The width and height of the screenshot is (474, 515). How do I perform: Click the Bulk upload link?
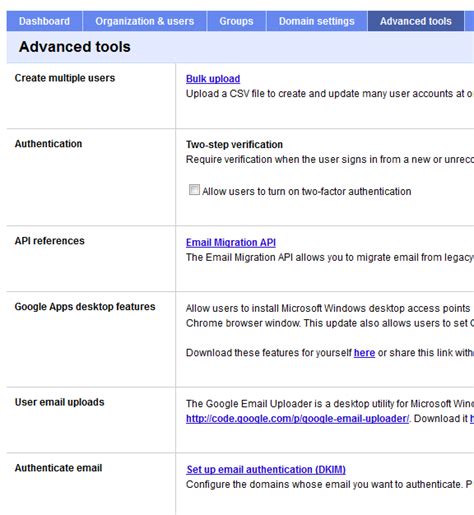(x=213, y=79)
